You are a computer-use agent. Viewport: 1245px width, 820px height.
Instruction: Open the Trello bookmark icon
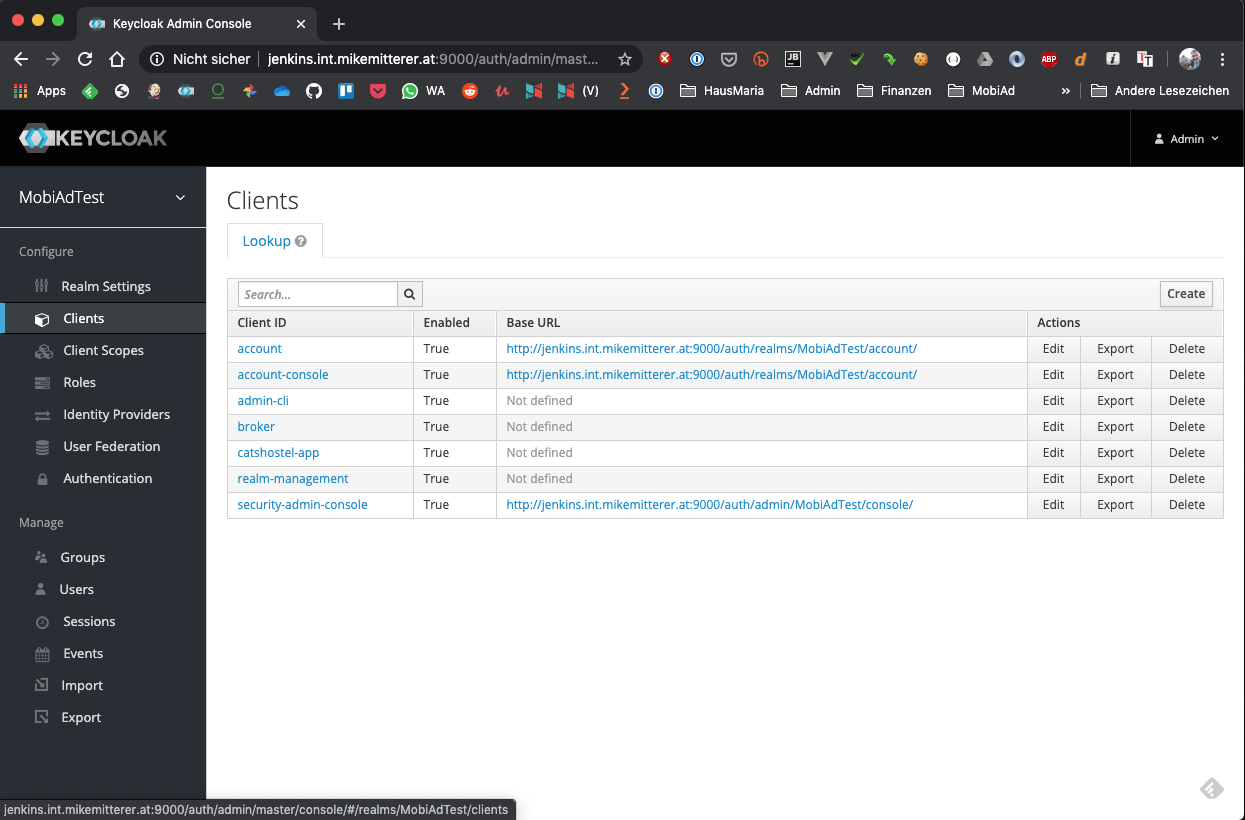pos(346,90)
